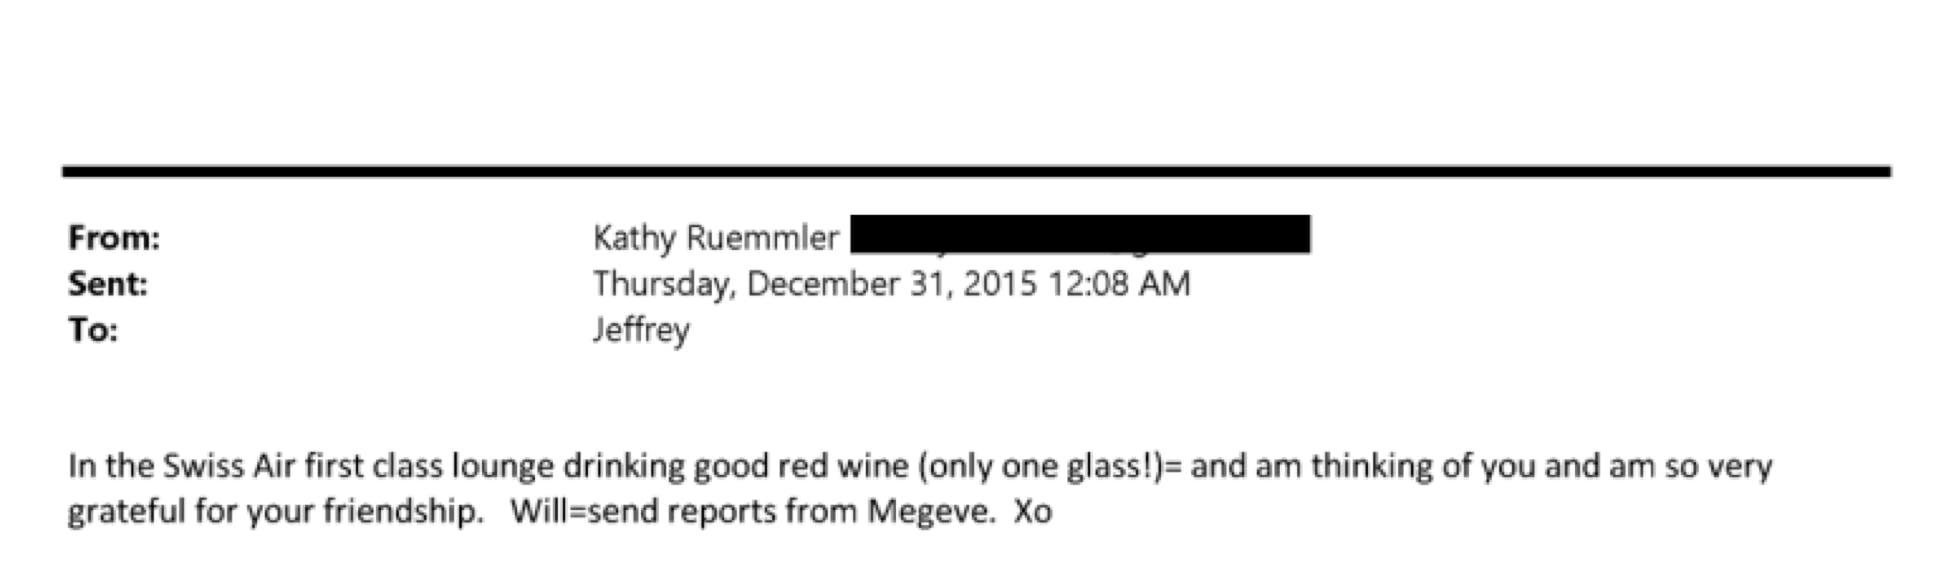1938x573 pixels.
Task: Click the words "Swiss Air" in body
Action: tap(229, 466)
